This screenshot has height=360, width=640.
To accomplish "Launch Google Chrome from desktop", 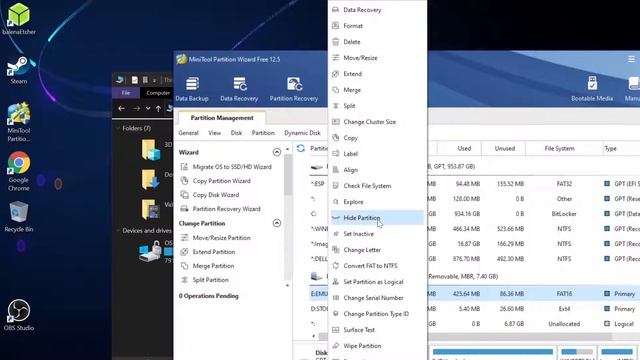I will [18, 171].
